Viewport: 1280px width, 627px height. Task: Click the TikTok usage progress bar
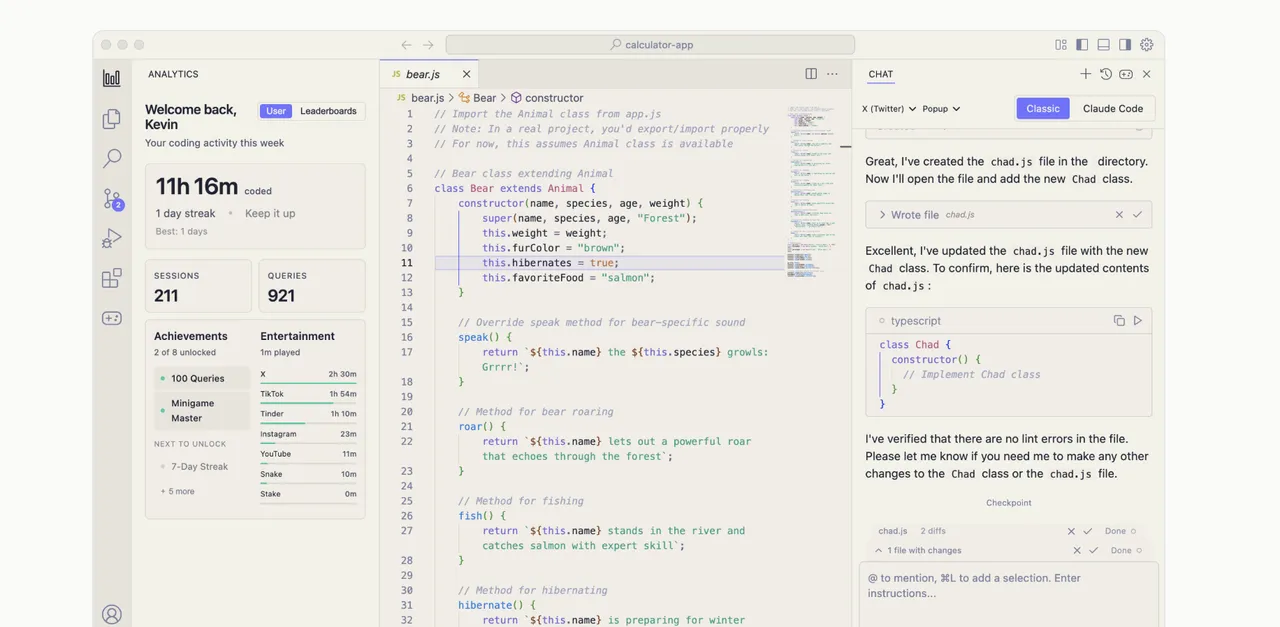308,402
